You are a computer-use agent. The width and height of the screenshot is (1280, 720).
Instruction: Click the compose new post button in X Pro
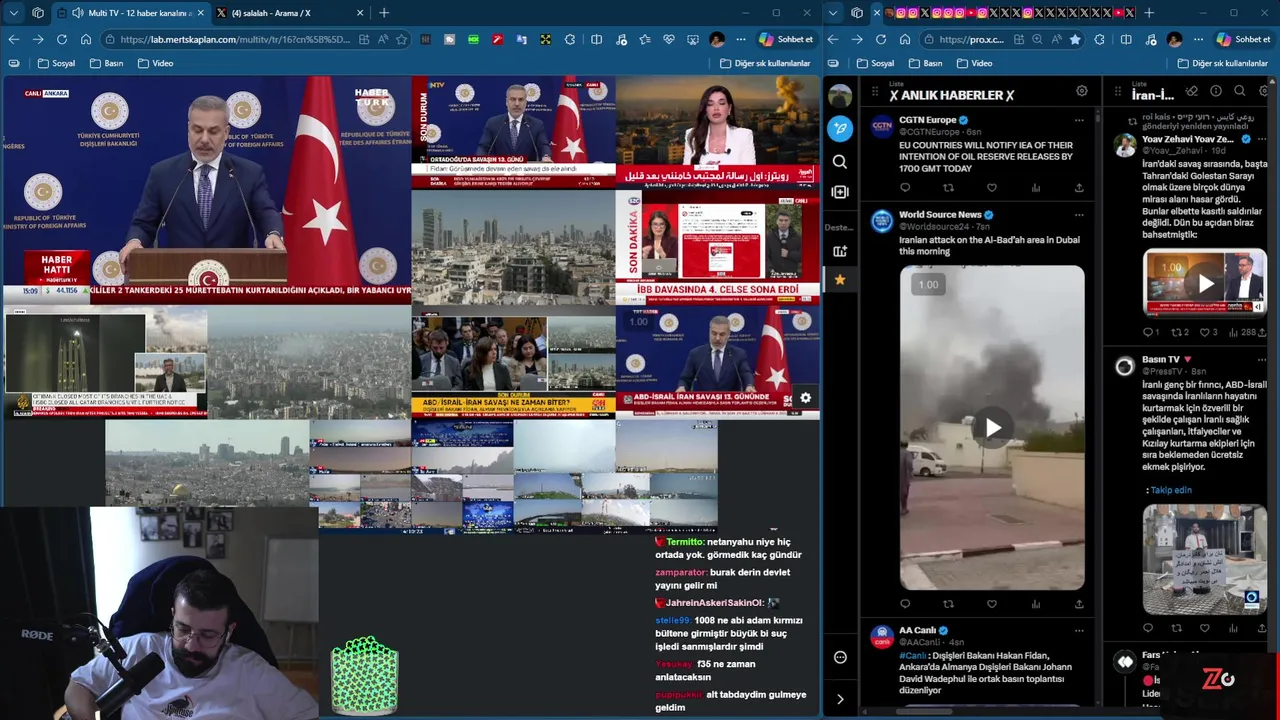tap(840, 128)
